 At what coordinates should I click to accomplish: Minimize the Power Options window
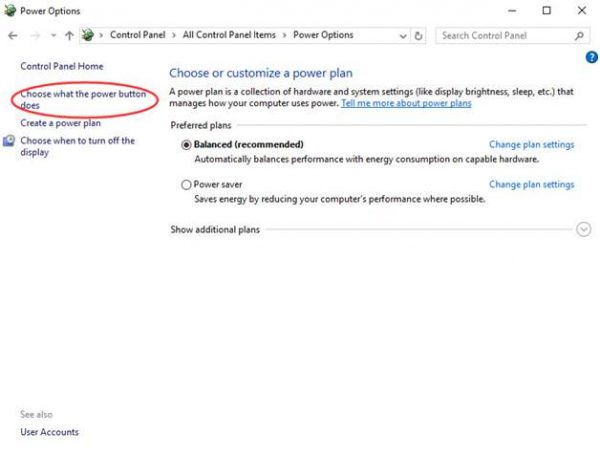click(x=512, y=11)
